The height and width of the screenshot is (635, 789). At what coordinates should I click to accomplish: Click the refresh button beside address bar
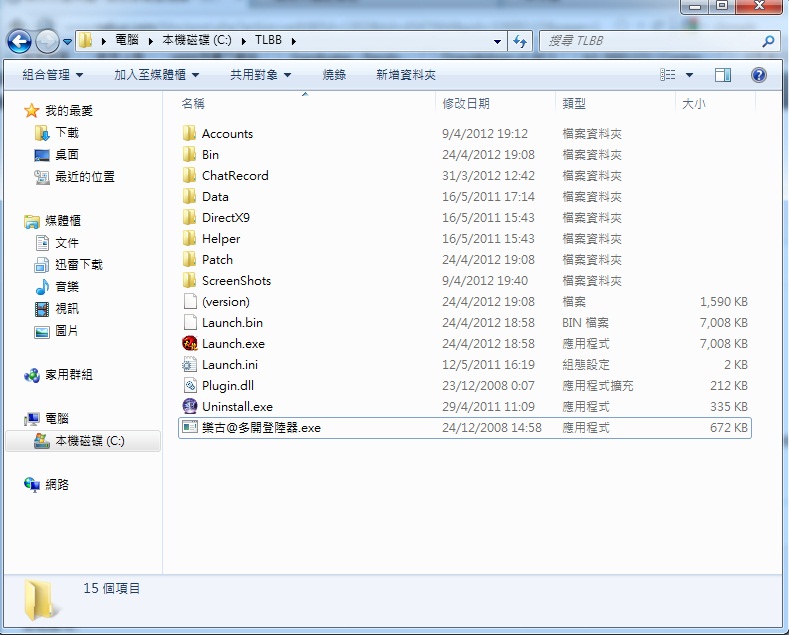520,41
